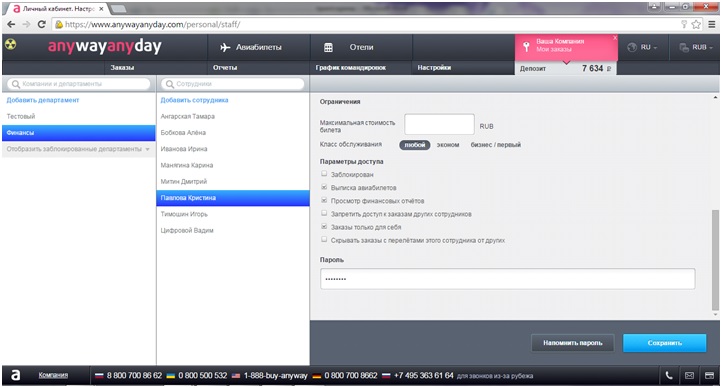Click the browser back arrow
Image resolution: width=722 pixels, height=388 pixels.
[x=11, y=24]
